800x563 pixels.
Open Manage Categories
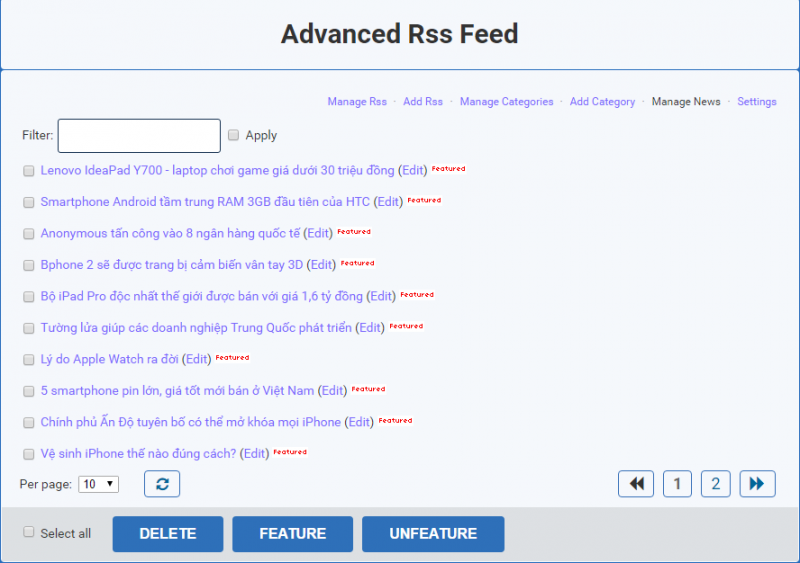click(x=507, y=102)
